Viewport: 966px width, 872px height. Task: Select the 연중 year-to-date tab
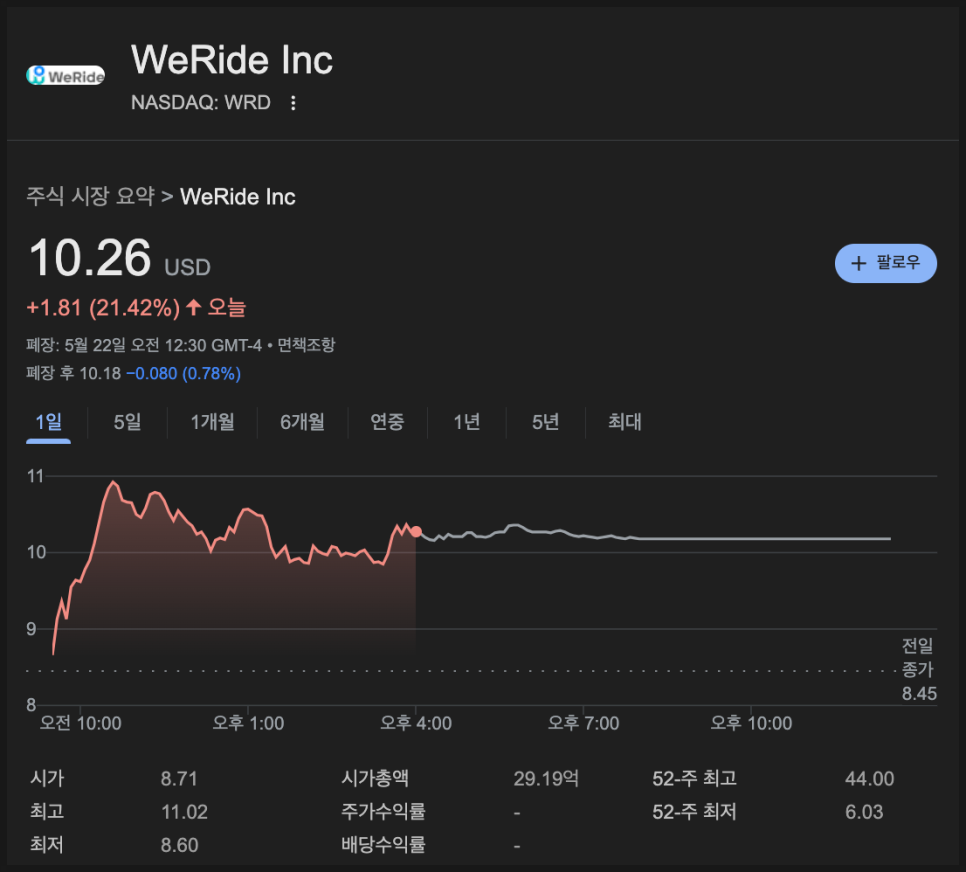coord(388,422)
